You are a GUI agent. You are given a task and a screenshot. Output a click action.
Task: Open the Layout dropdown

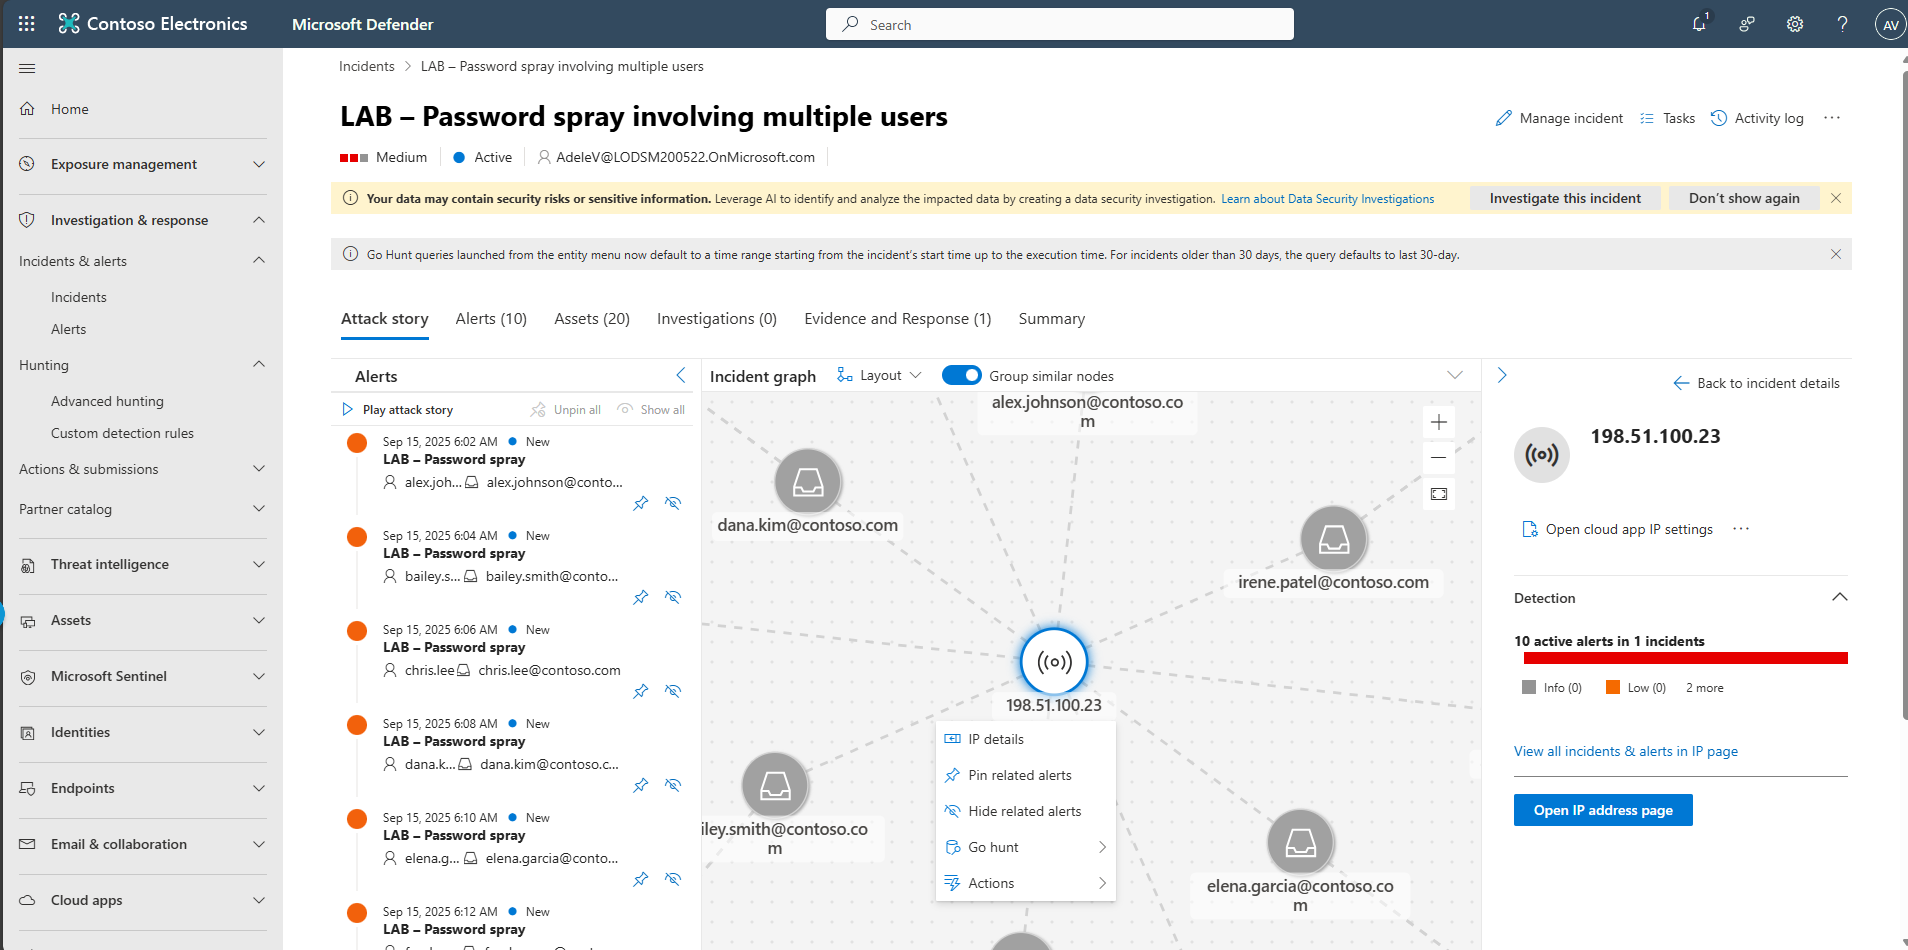coord(879,375)
